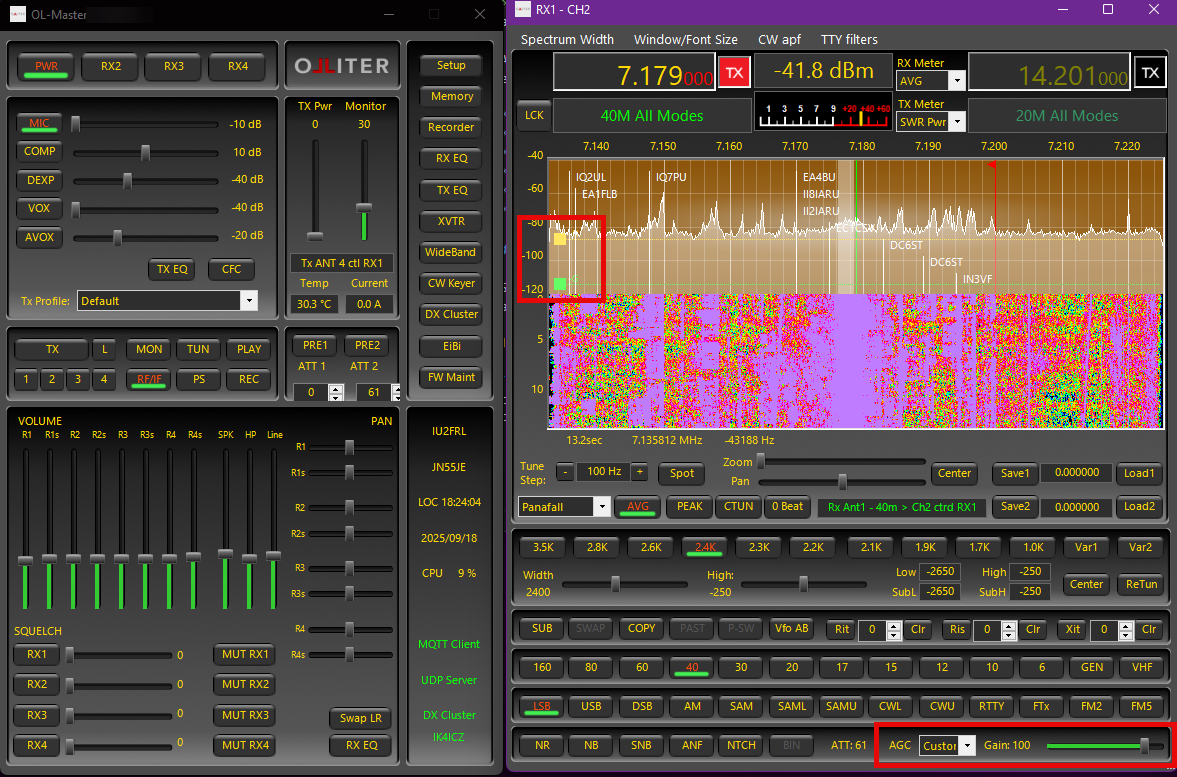Viewport: 1177px width, 777px height.
Task: Open the Spectrum Width menu
Action: pyautogui.click(x=567, y=40)
